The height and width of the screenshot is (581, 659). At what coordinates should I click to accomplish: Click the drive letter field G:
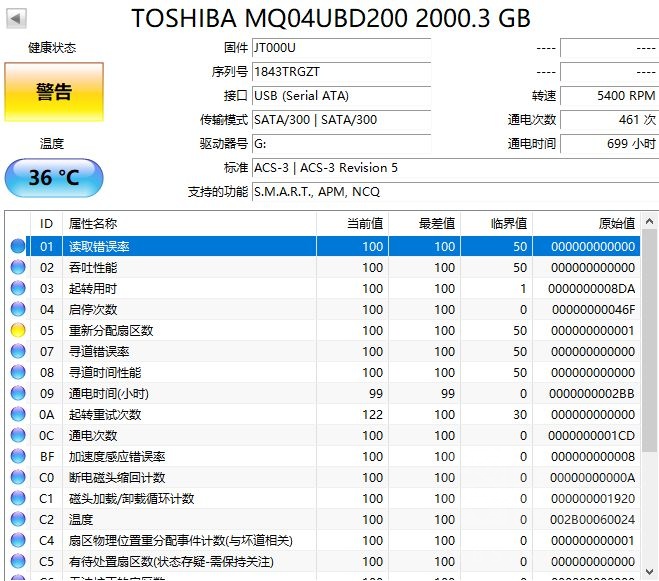(341, 144)
